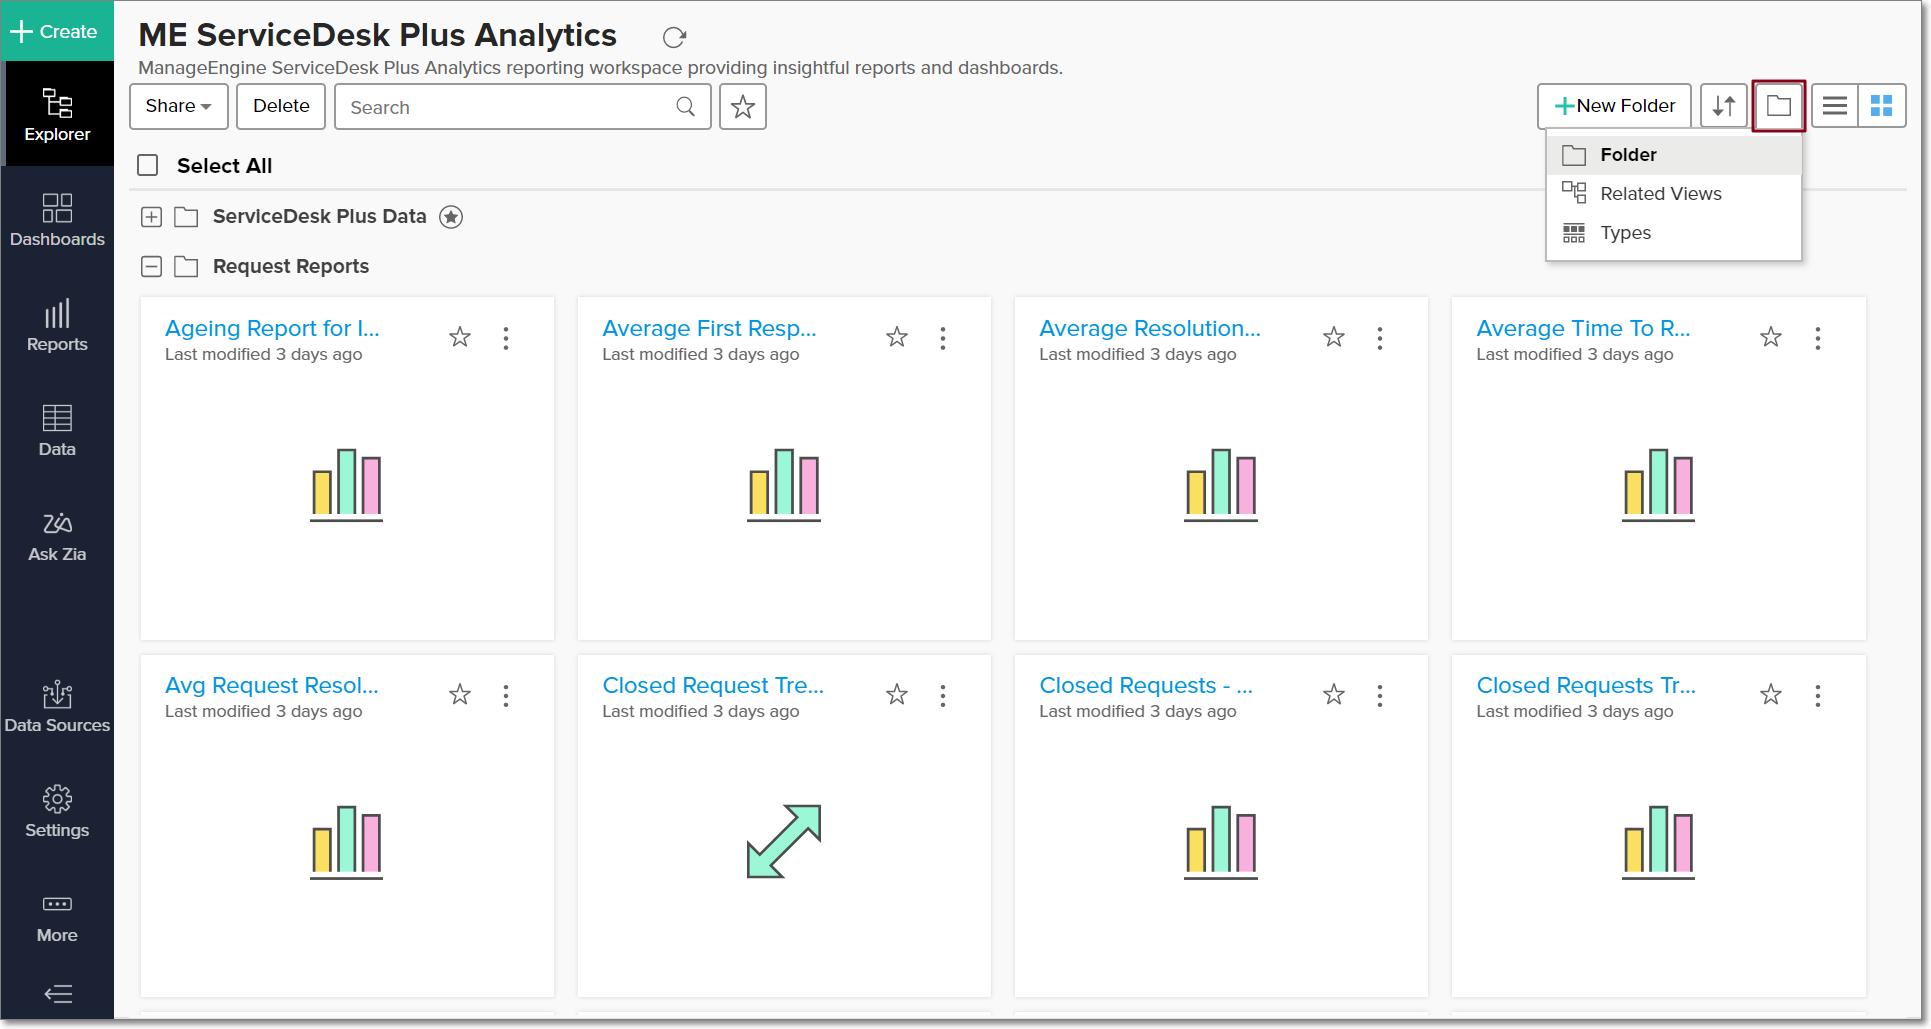The width and height of the screenshot is (1931, 1029).
Task: Collapse the Request Reports folder
Action: 151,267
